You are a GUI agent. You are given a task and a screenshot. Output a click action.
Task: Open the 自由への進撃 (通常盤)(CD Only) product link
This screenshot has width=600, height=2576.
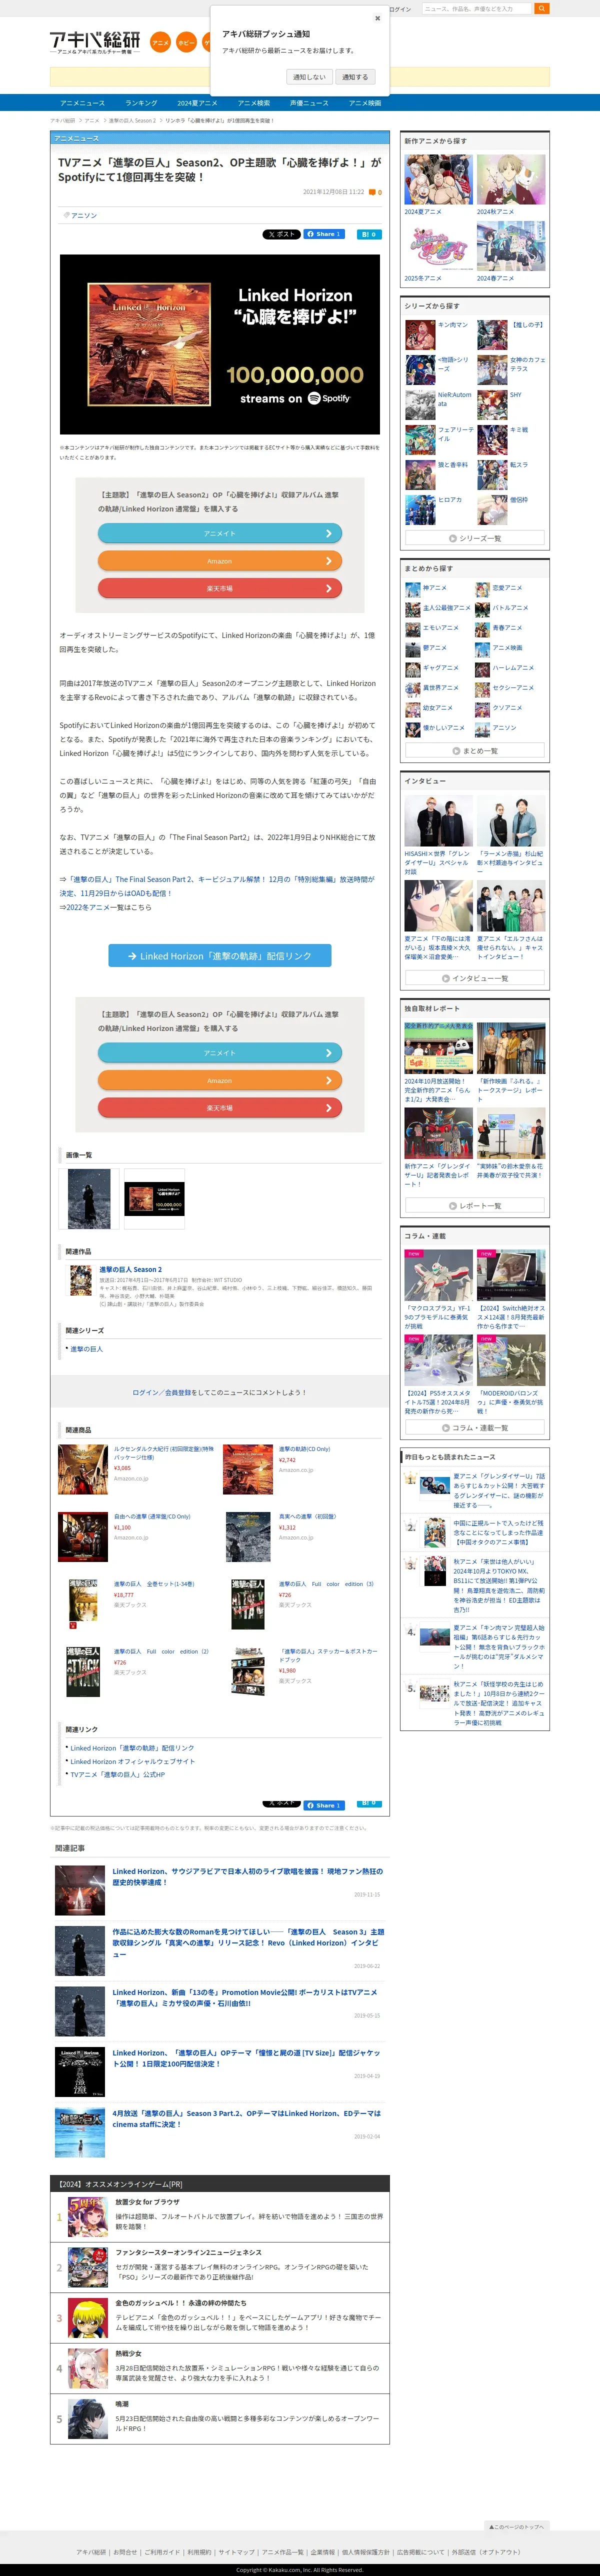[152, 1516]
